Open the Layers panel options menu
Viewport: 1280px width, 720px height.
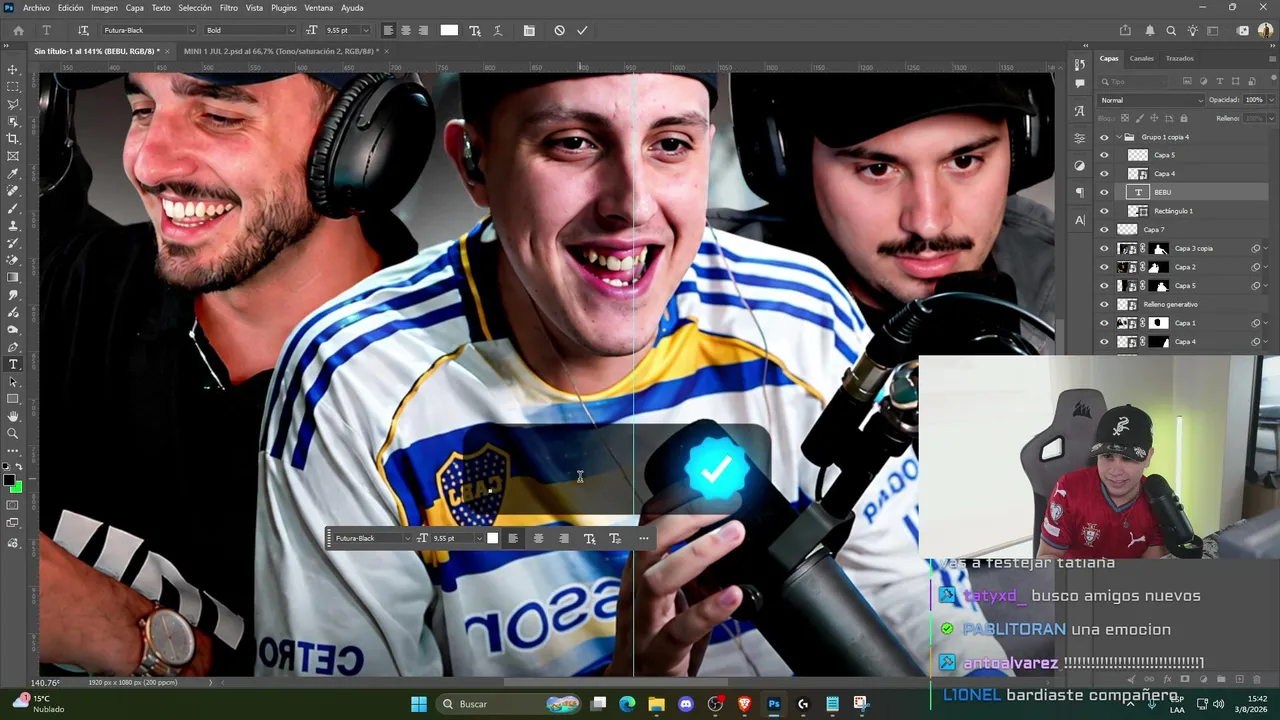(1271, 58)
